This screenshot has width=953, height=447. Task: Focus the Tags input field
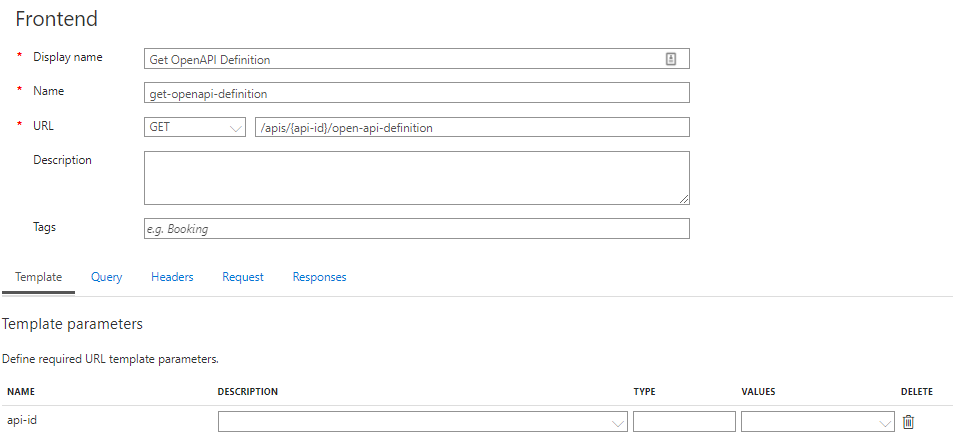(x=417, y=229)
